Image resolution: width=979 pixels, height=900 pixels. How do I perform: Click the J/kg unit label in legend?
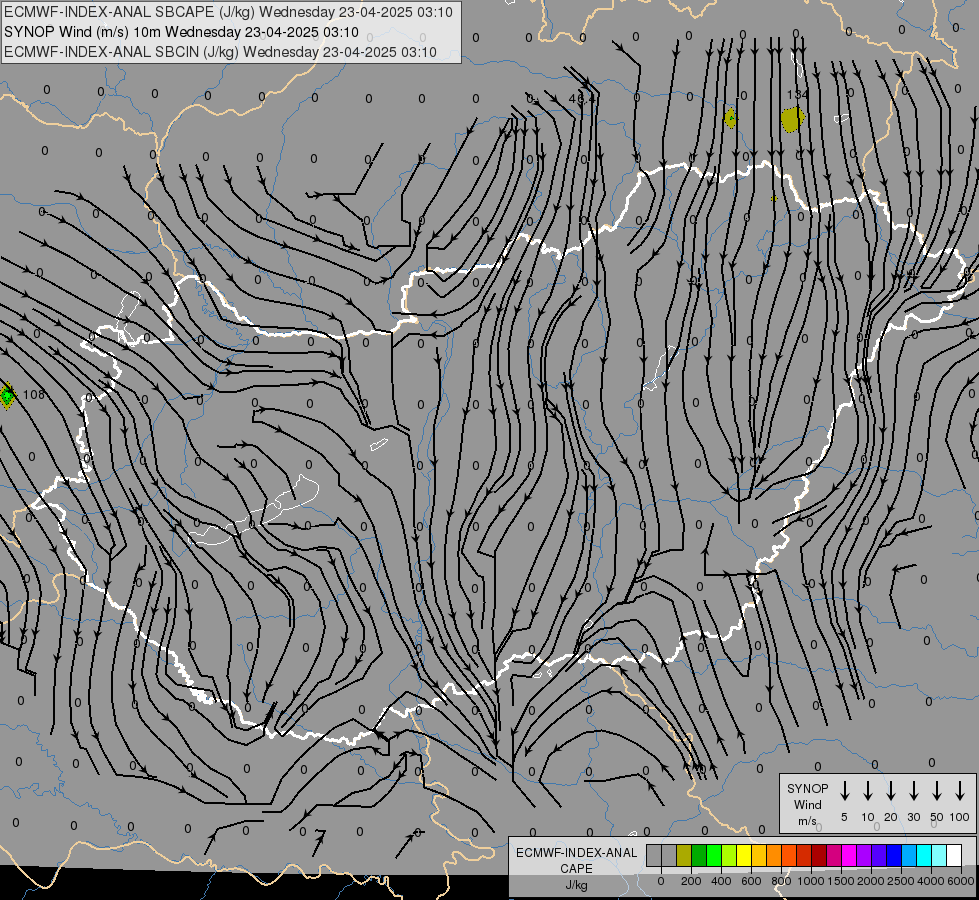coord(576,885)
